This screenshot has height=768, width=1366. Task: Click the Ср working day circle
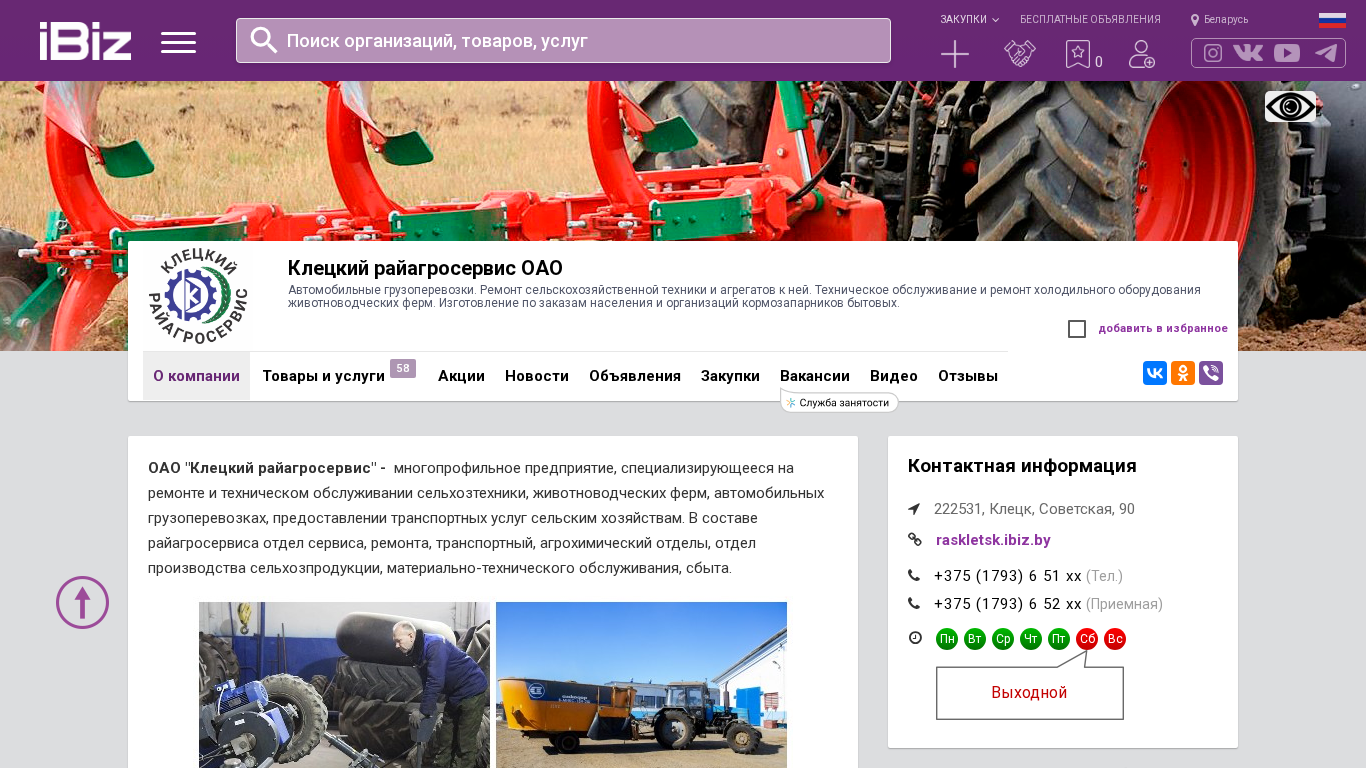click(1003, 639)
